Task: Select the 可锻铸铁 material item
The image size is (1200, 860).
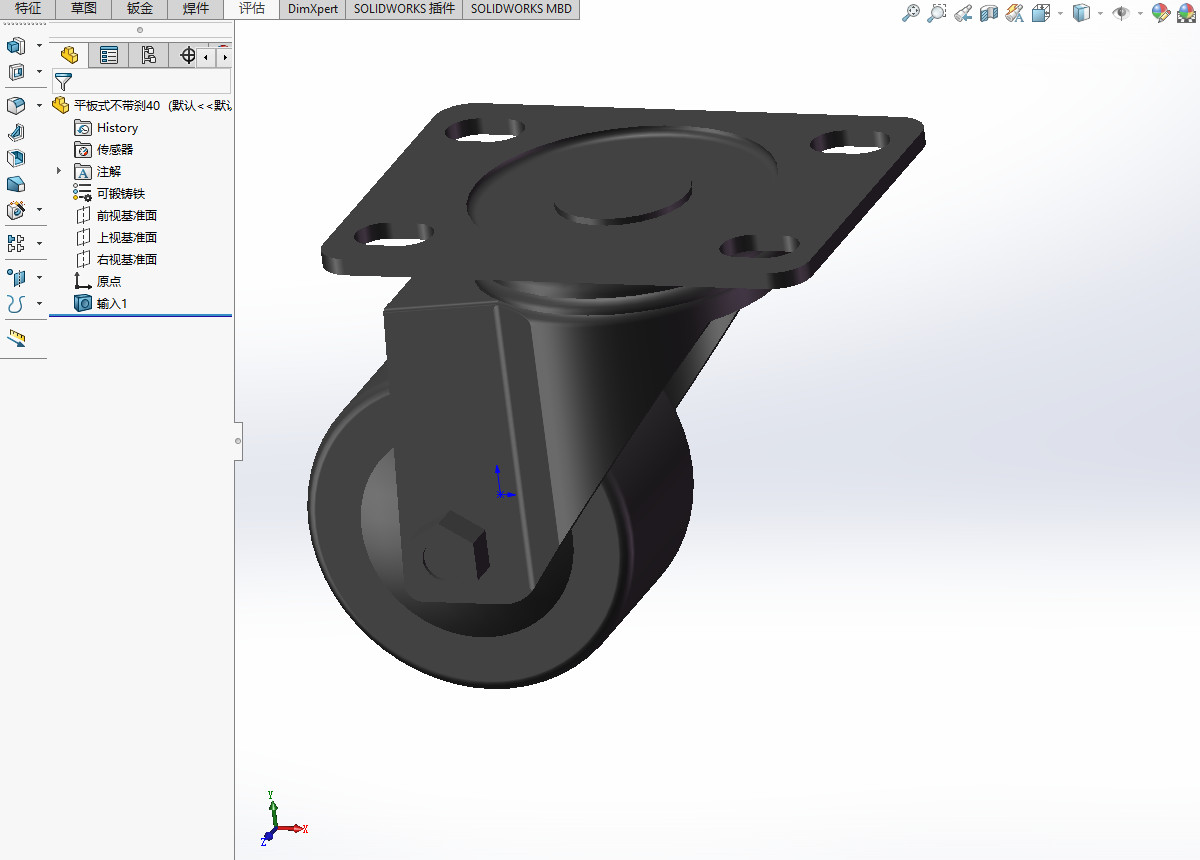Action: (110, 194)
